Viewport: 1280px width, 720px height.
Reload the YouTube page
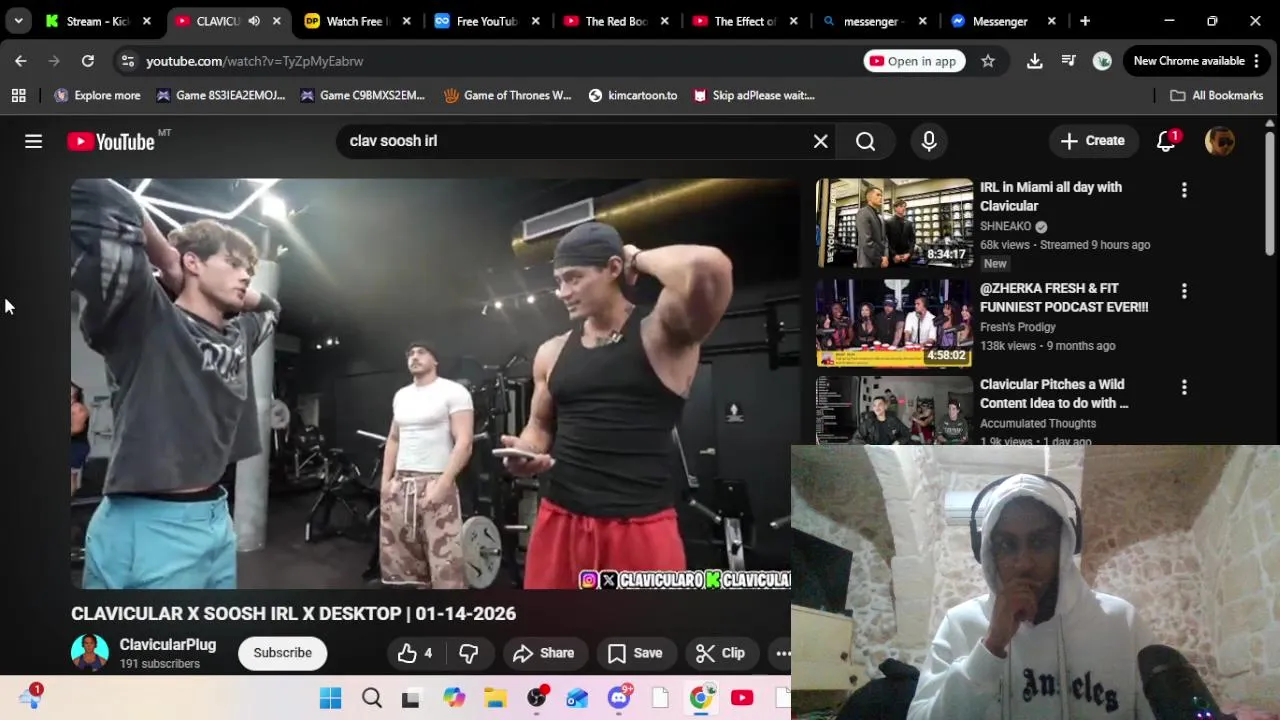click(88, 61)
